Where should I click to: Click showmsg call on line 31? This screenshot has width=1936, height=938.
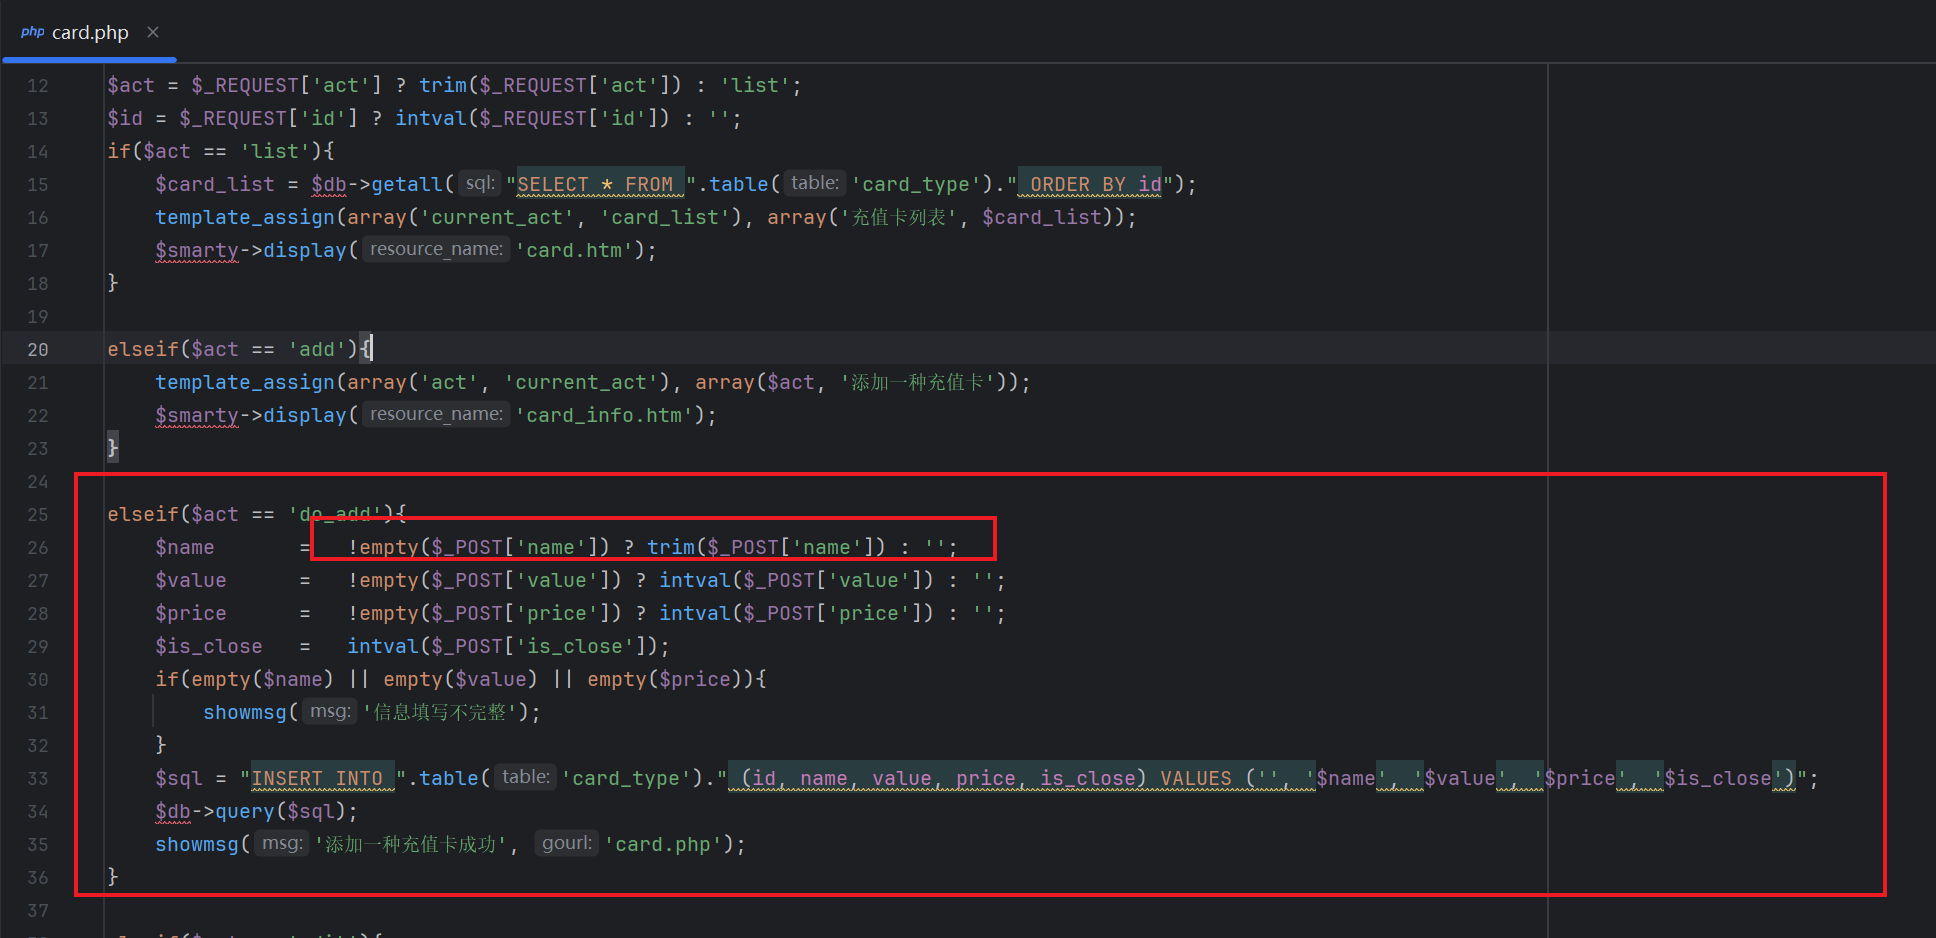coord(245,713)
